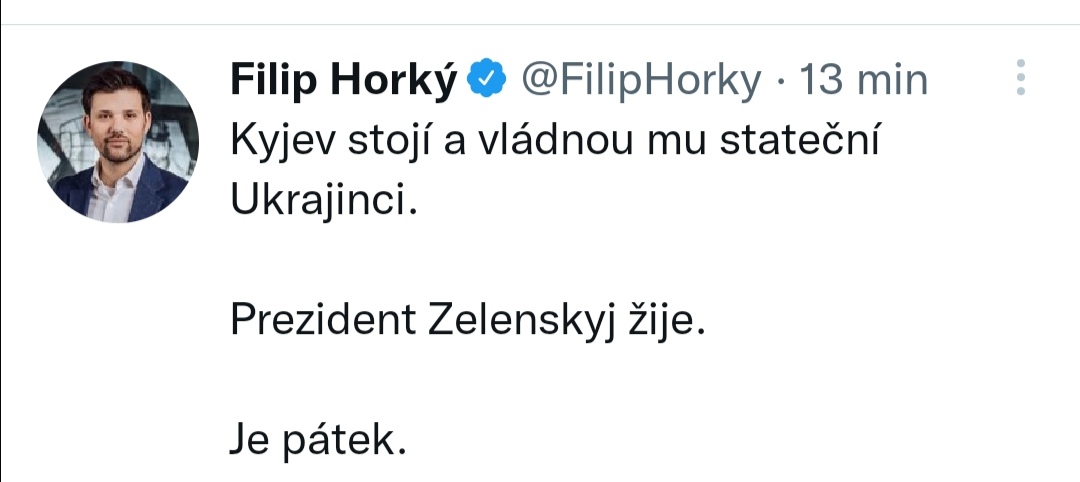Click the display name Filip Horký
This screenshot has width=1080, height=482.
(x=343, y=79)
